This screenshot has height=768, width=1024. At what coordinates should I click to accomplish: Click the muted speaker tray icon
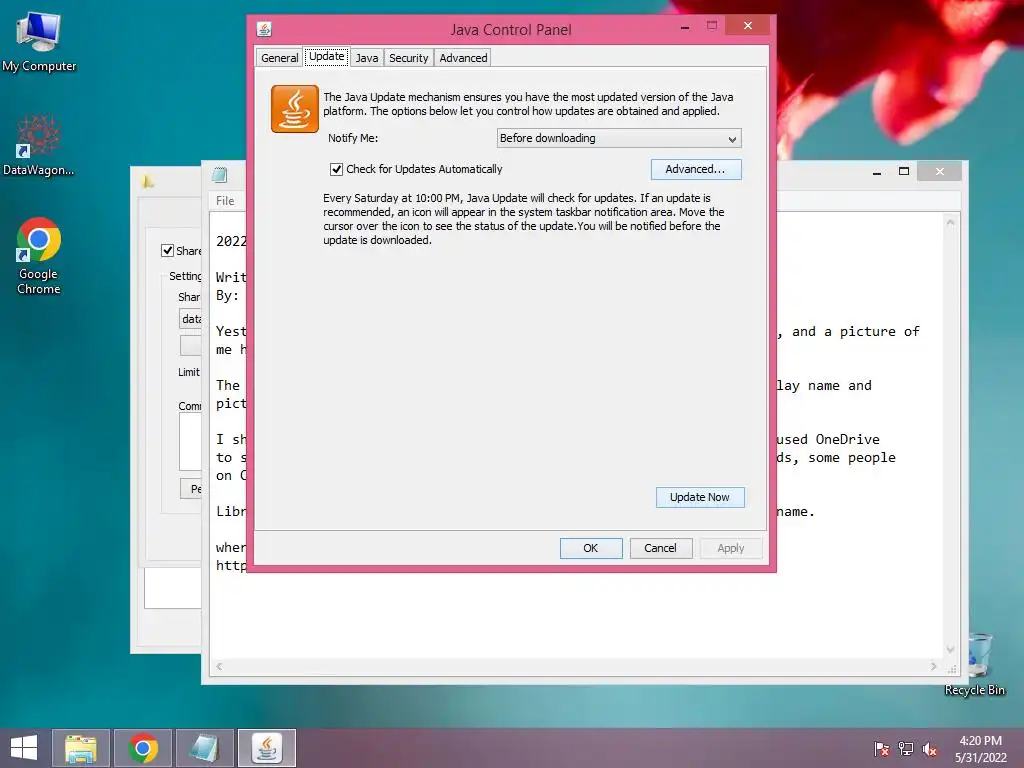929,748
